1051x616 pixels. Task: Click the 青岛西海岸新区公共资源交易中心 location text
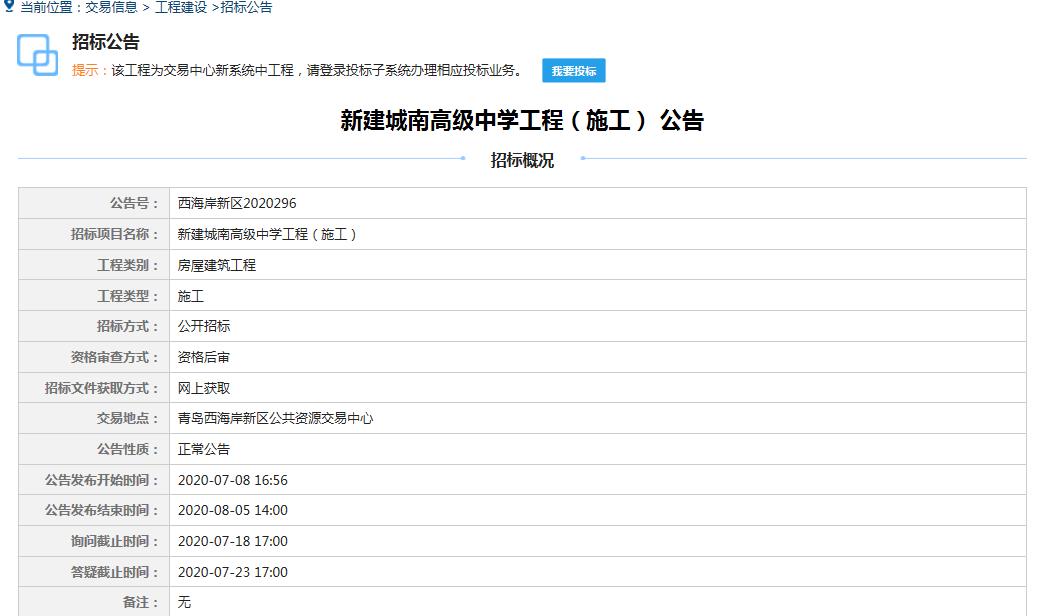pyautogui.click(x=275, y=418)
